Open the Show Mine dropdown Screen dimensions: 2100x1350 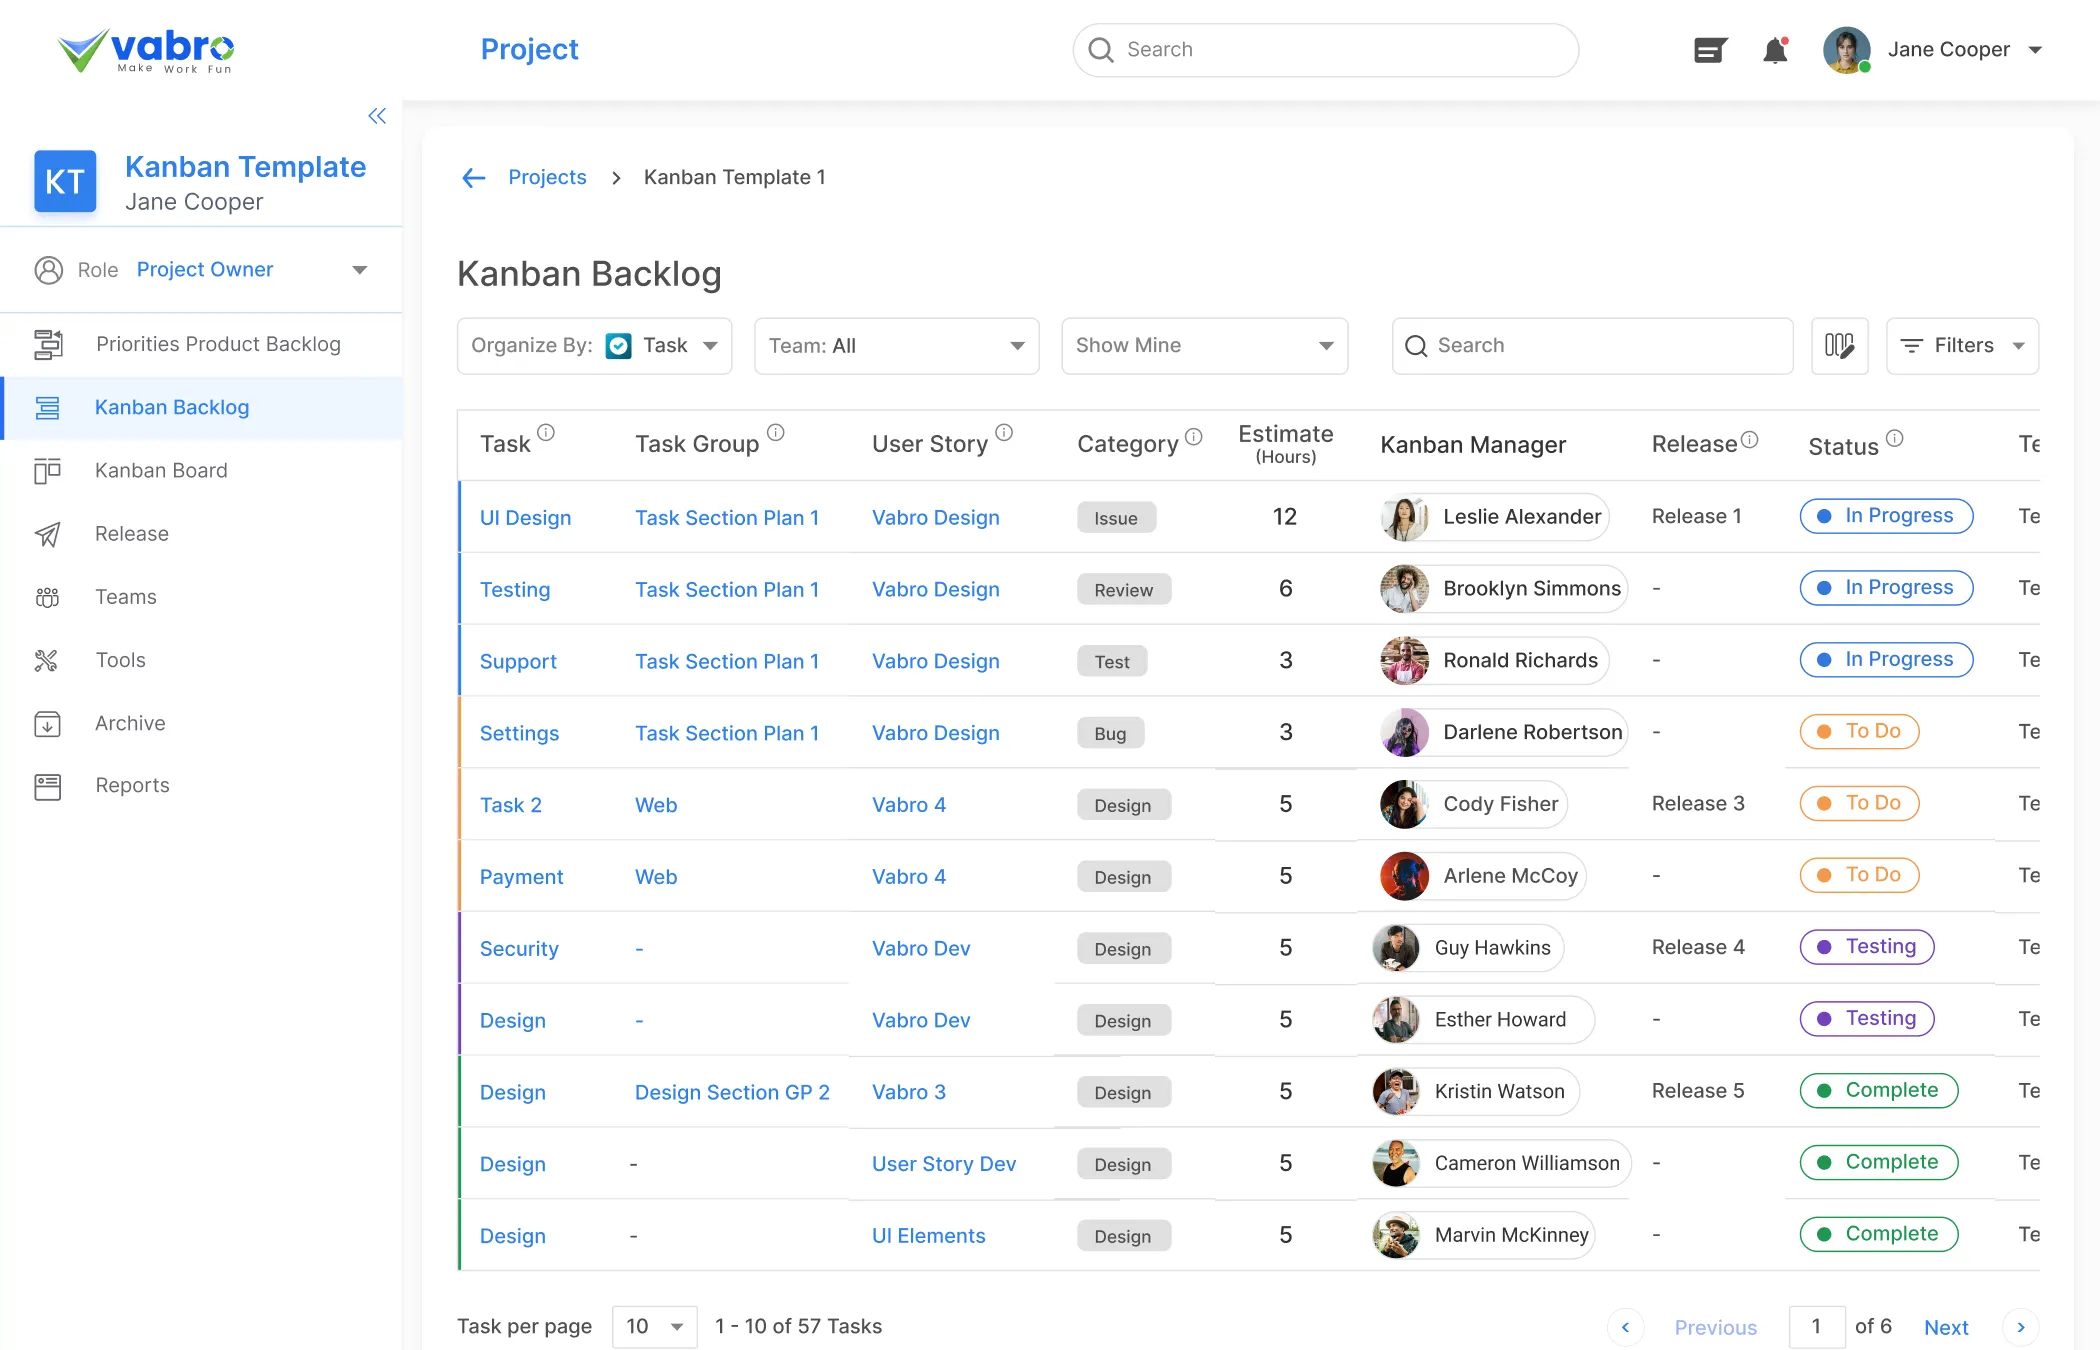(x=1204, y=346)
